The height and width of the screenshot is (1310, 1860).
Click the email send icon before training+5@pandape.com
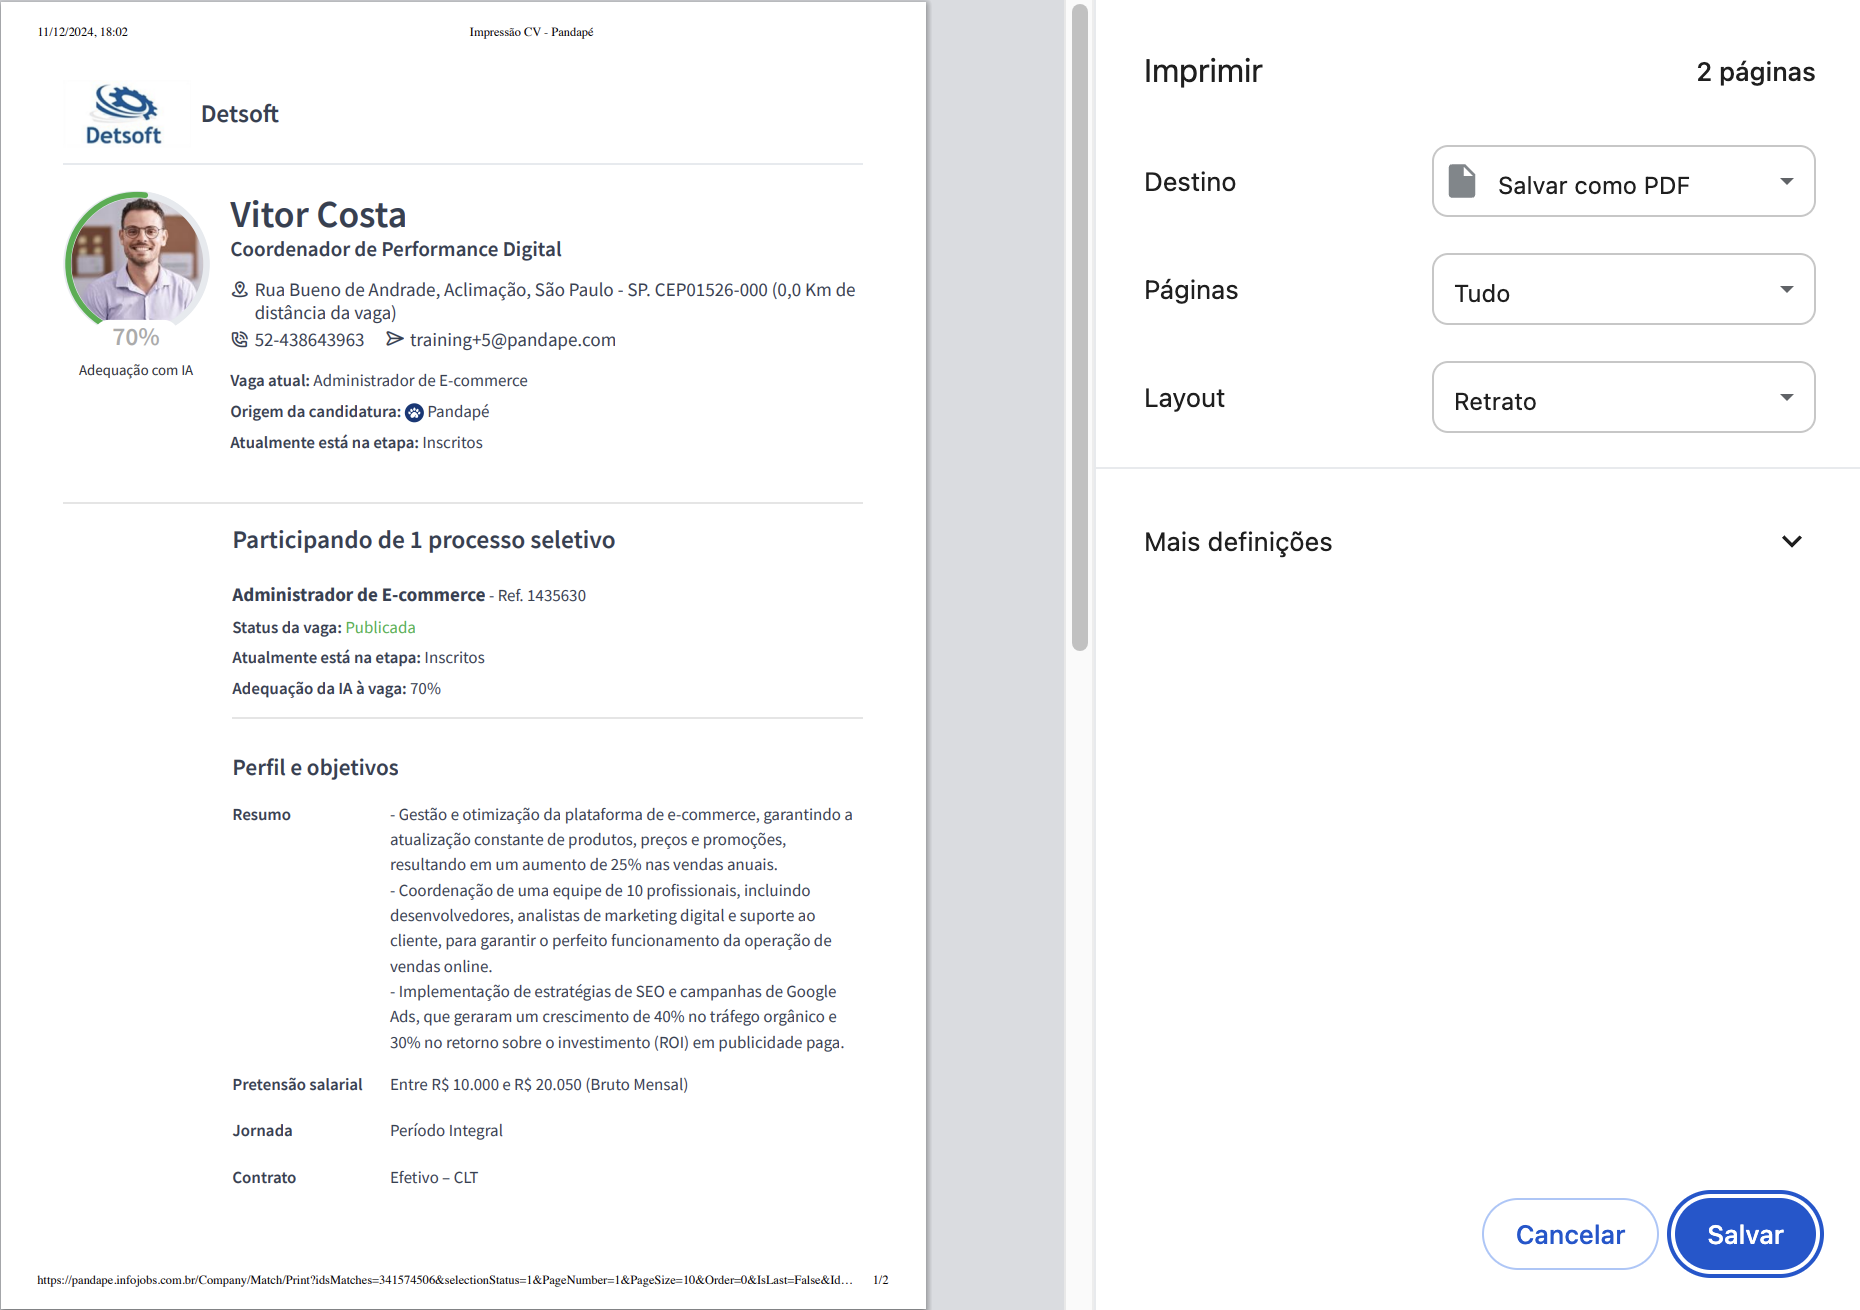(395, 340)
